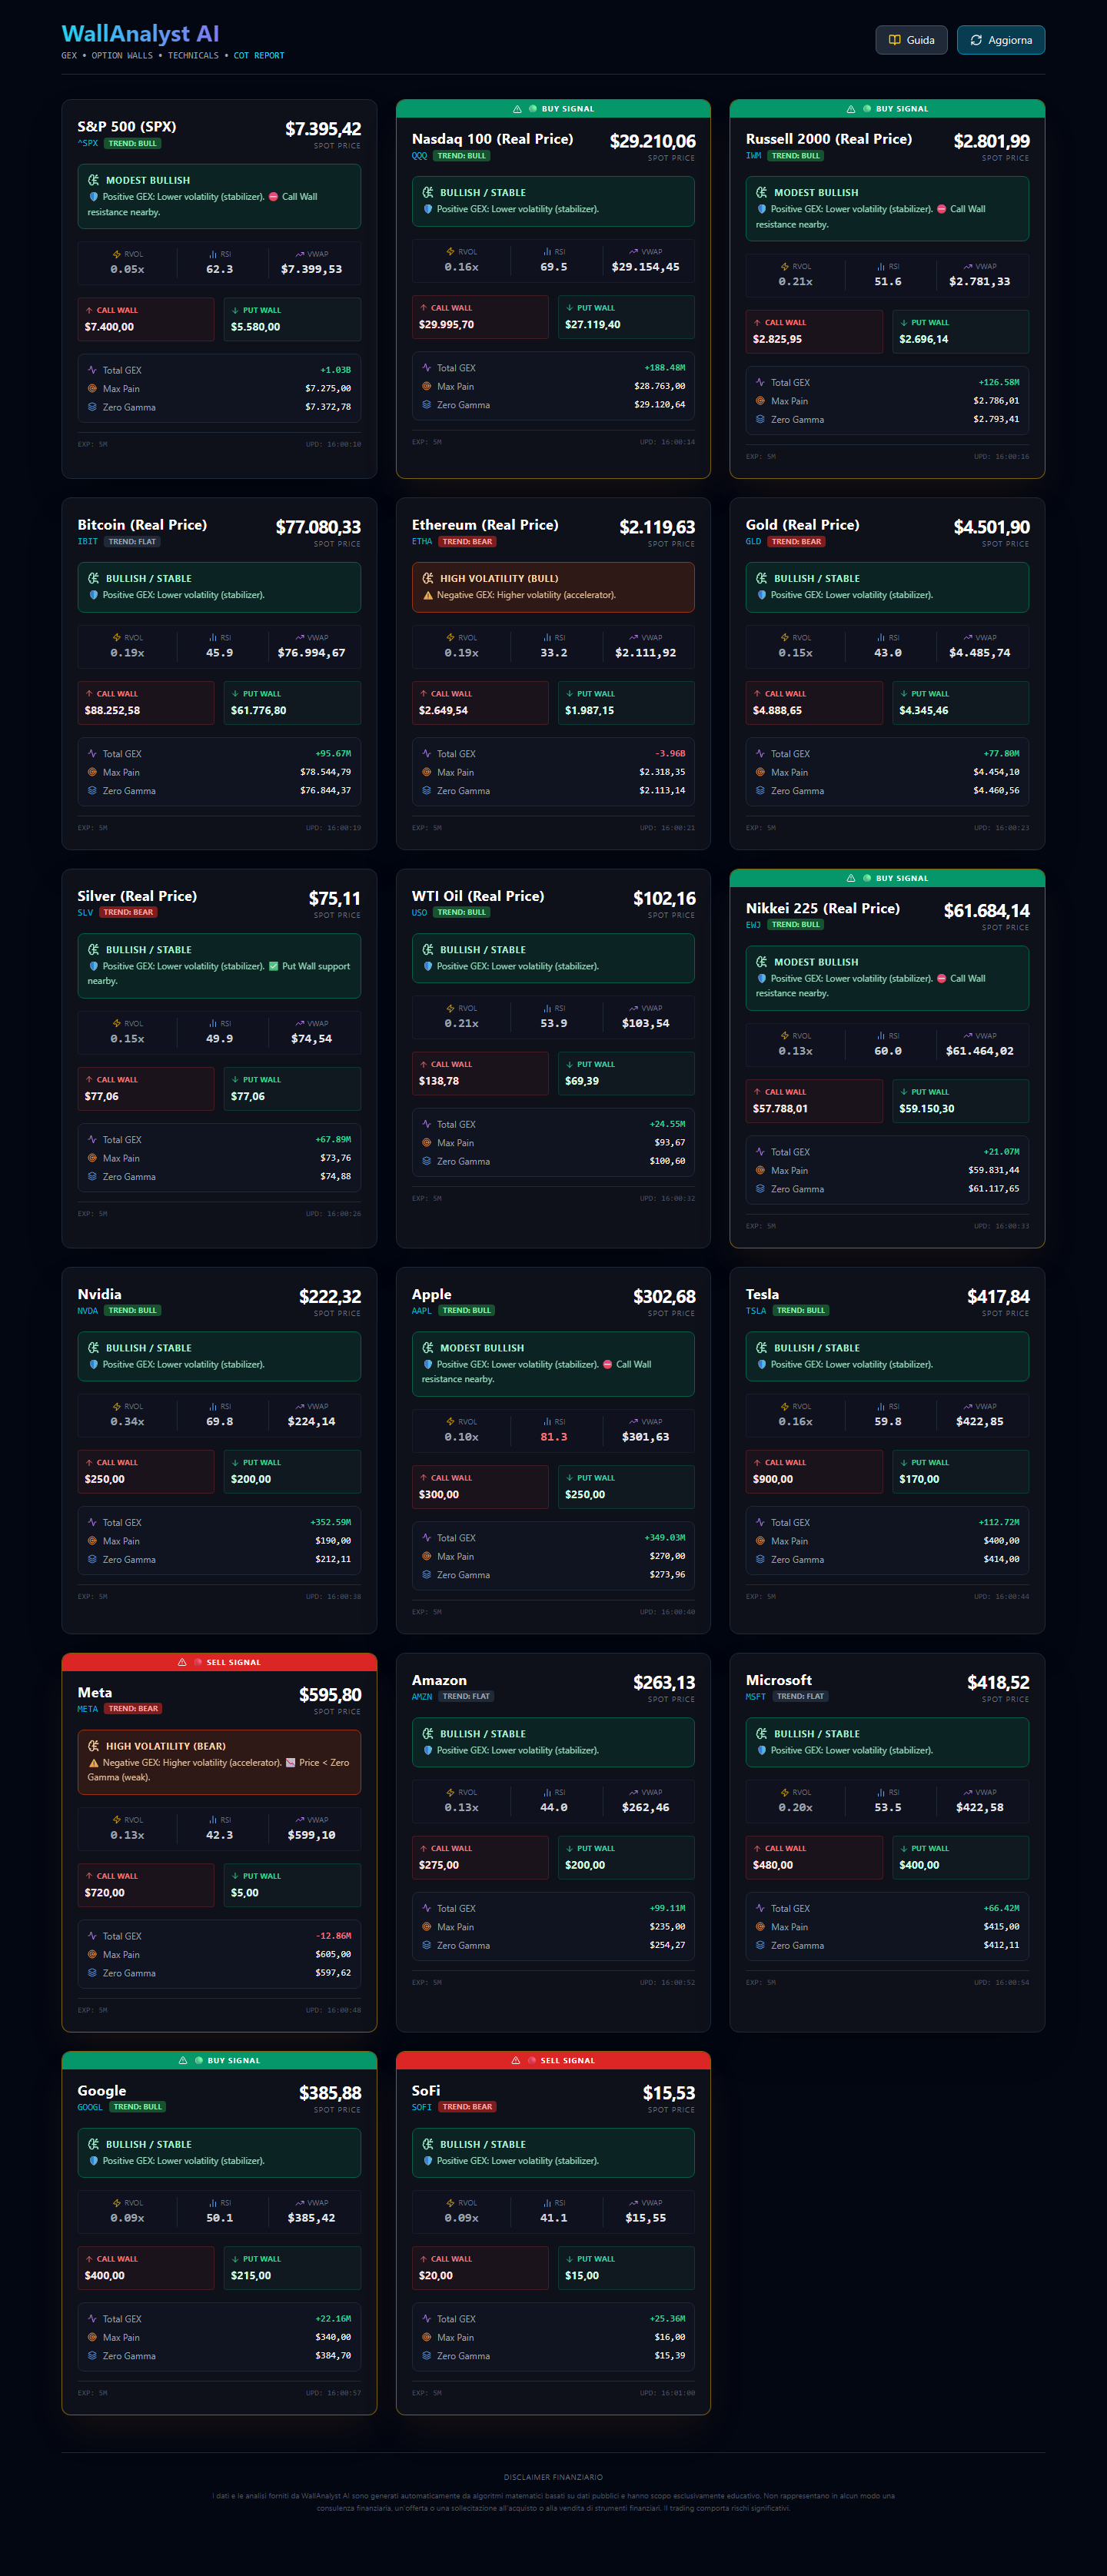Click the Microsoft Max Pain value $415,00
This screenshot has height=2576, width=1107.
(x=1002, y=1927)
